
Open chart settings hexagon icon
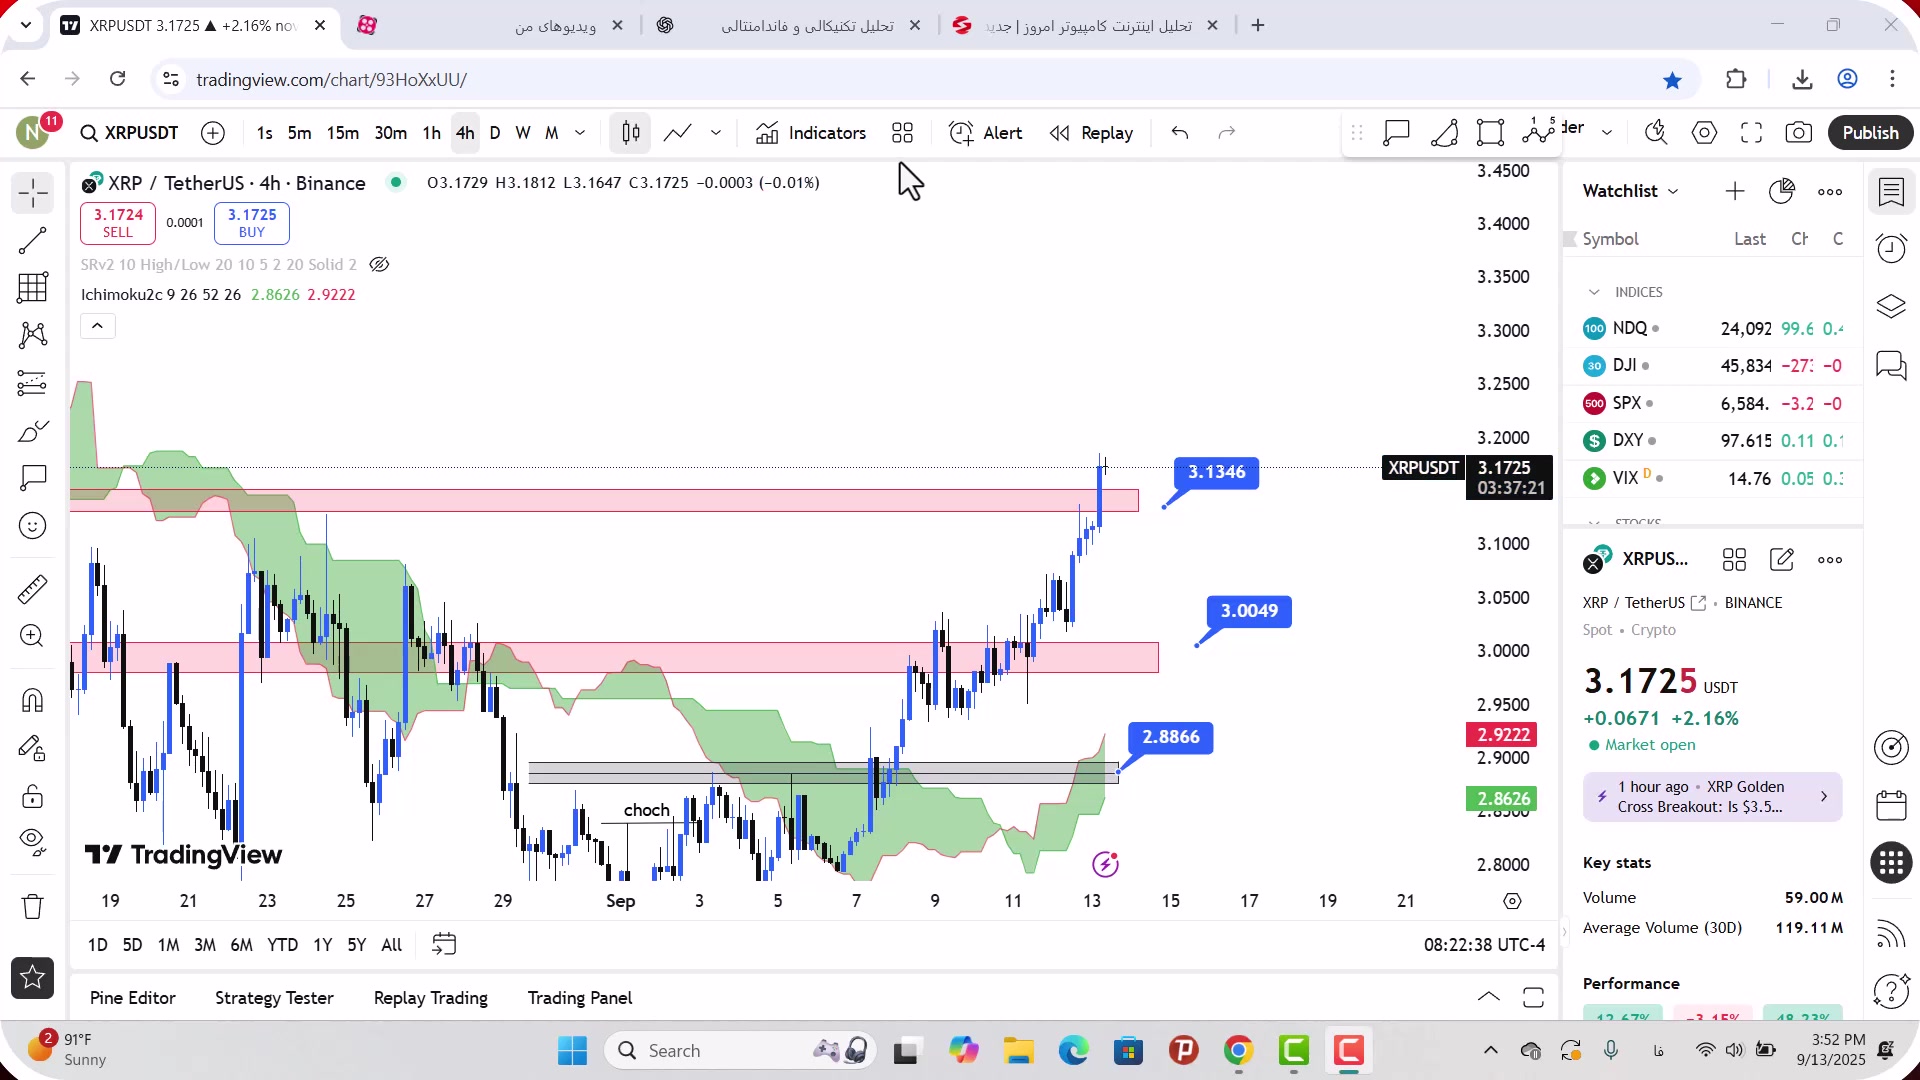tap(1705, 133)
